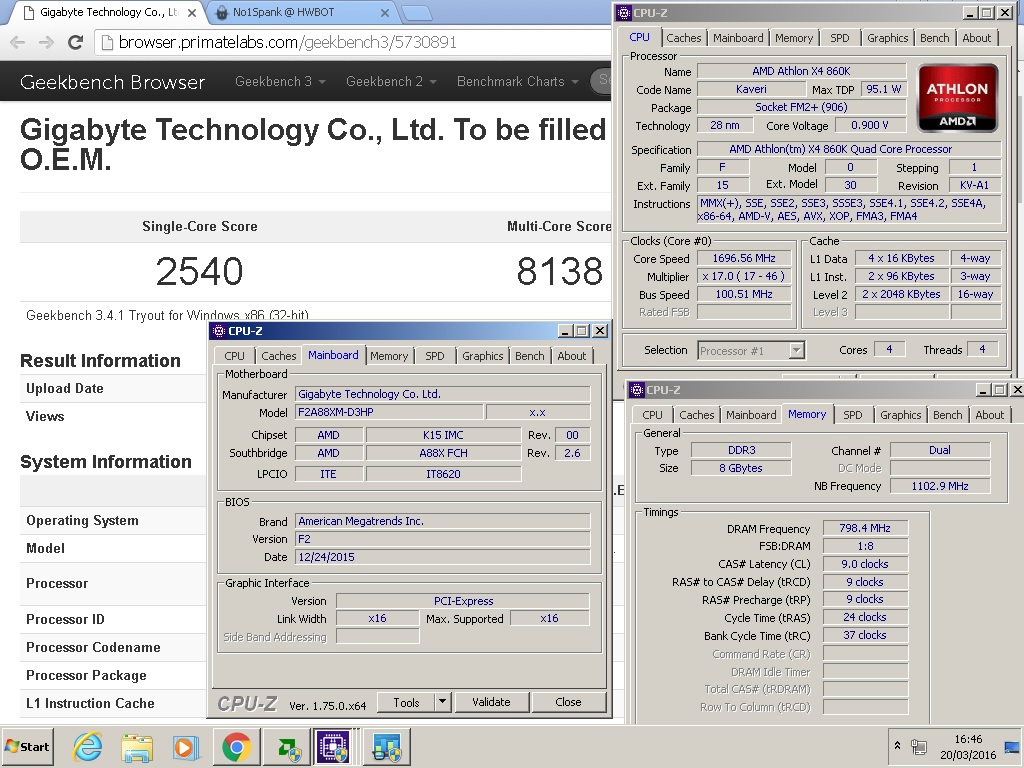Close the No1Spank @ HWBOT tab
1024x768 pixels.
(385, 12)
